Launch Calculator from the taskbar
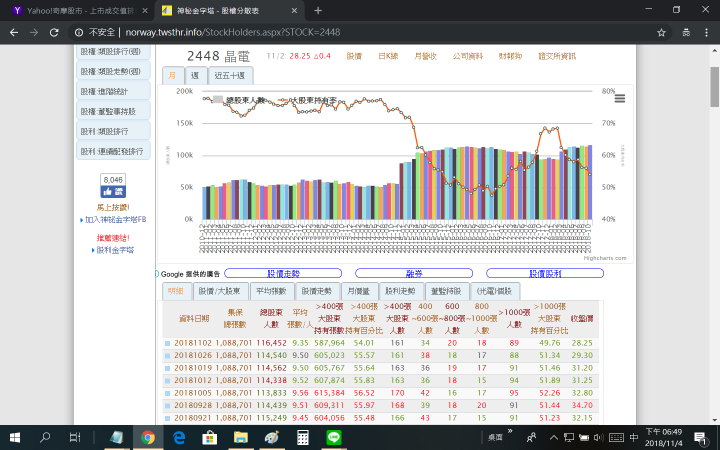This screenshot has height=450, width=720. coord(302,438)
